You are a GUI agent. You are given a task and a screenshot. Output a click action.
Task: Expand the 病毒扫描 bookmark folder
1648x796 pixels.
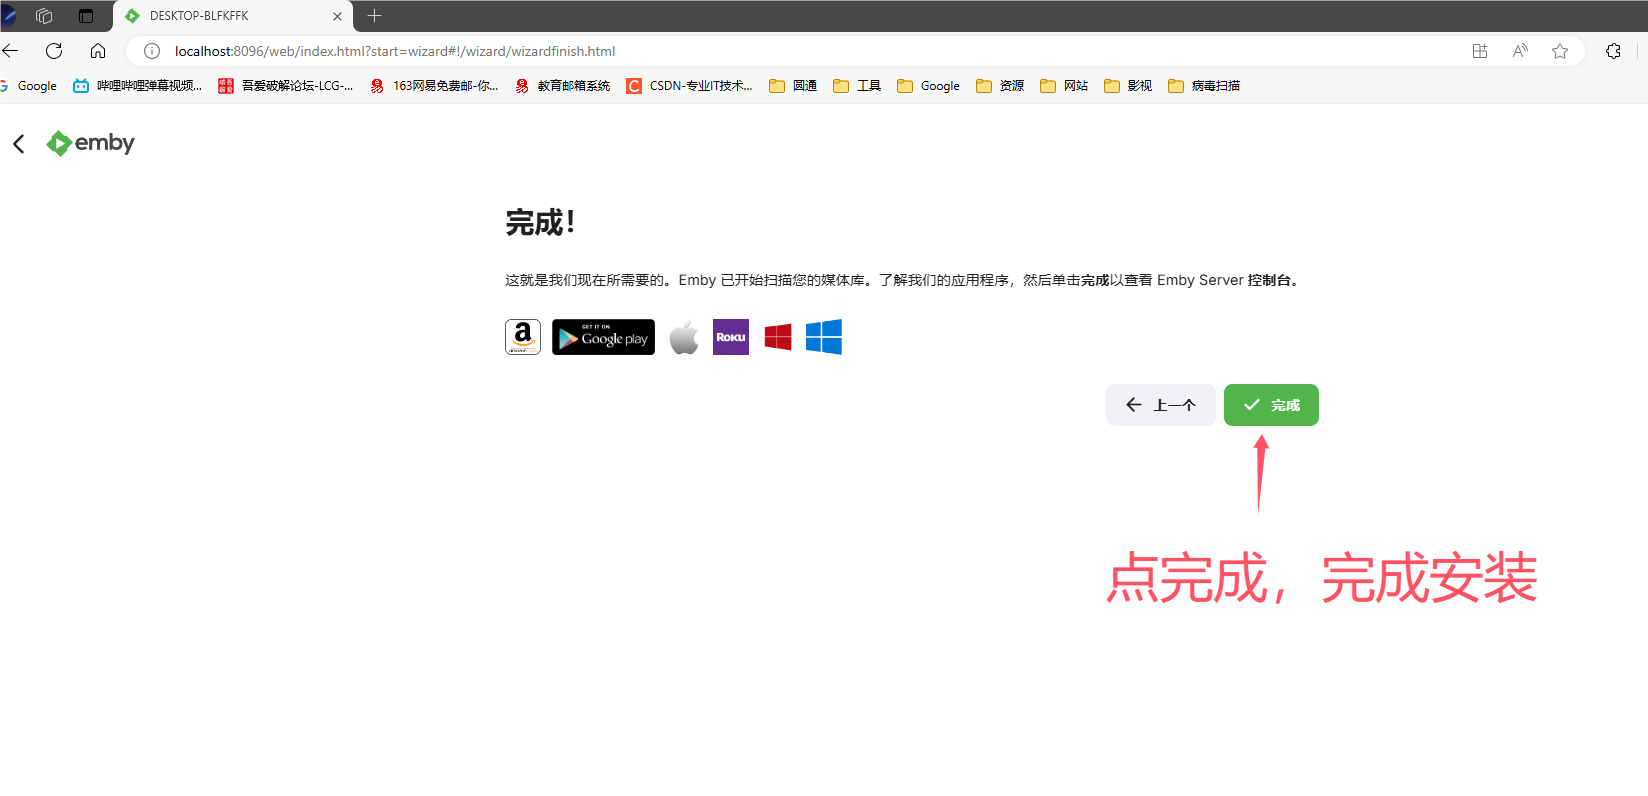click(x=1204, y=86)
